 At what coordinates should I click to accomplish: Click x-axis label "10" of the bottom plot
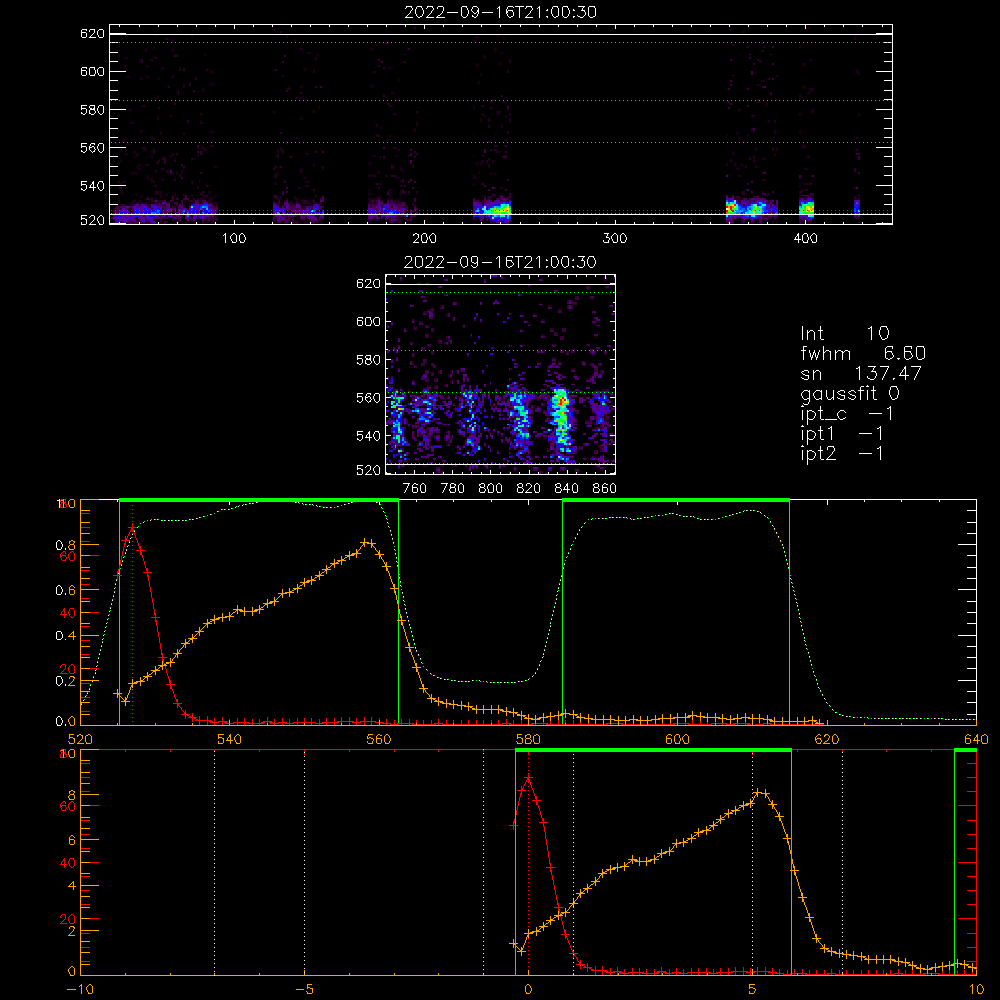[976, 989]
